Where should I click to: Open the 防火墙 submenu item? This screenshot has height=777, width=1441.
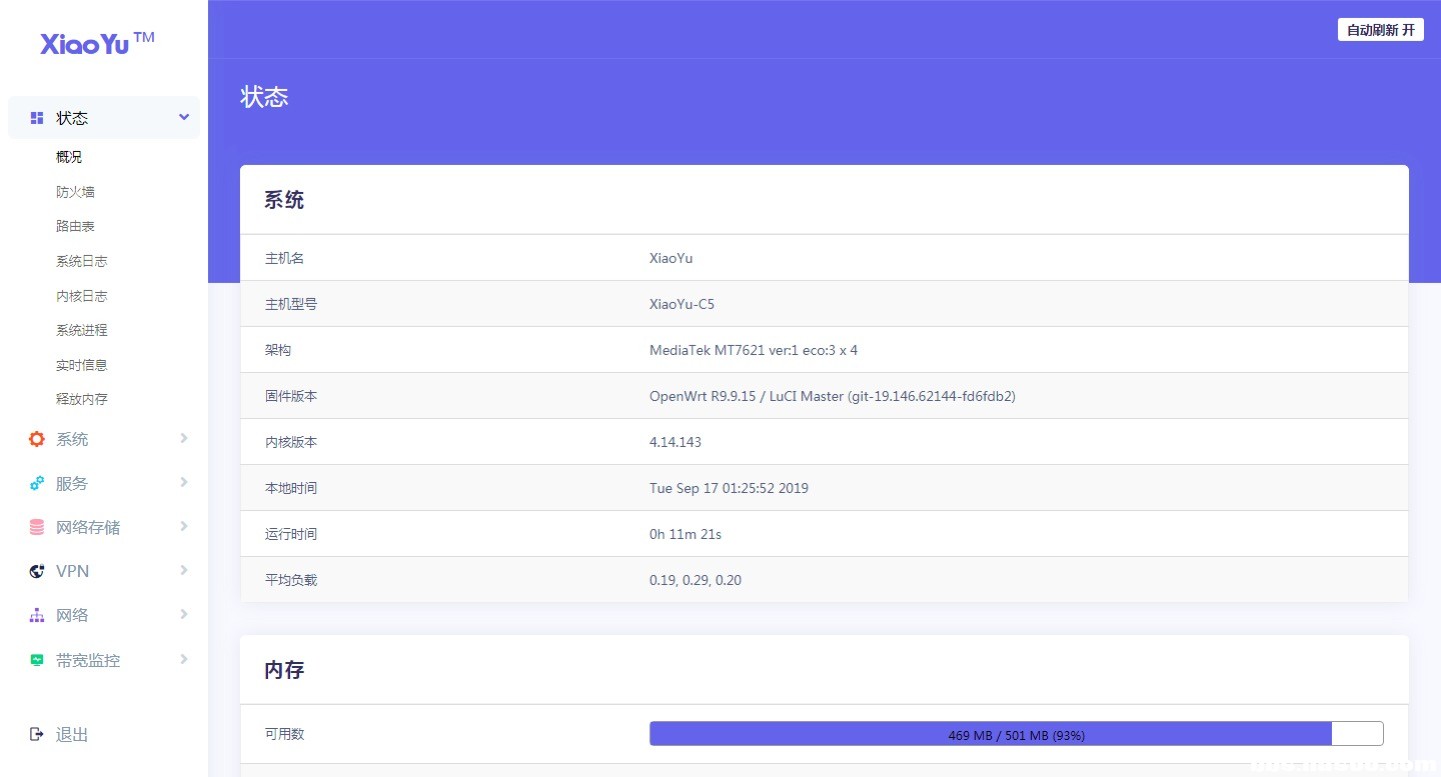click(76, 192)
